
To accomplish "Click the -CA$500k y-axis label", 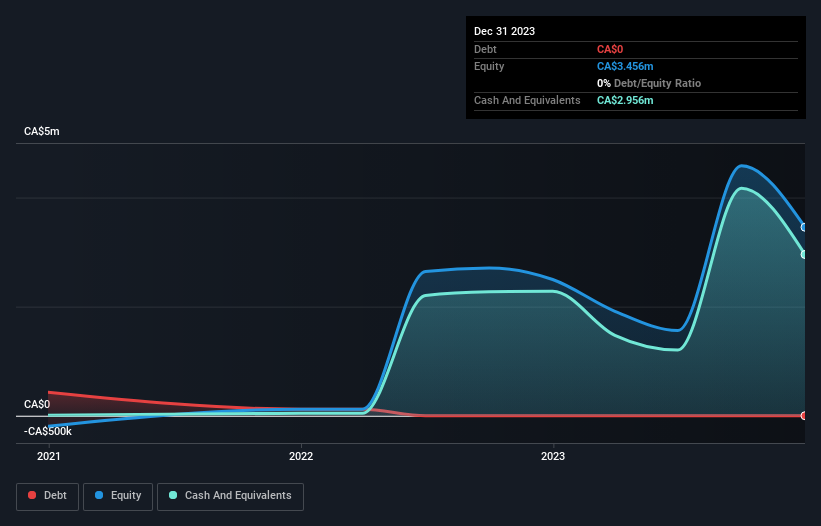I will [x=48, y=431].
